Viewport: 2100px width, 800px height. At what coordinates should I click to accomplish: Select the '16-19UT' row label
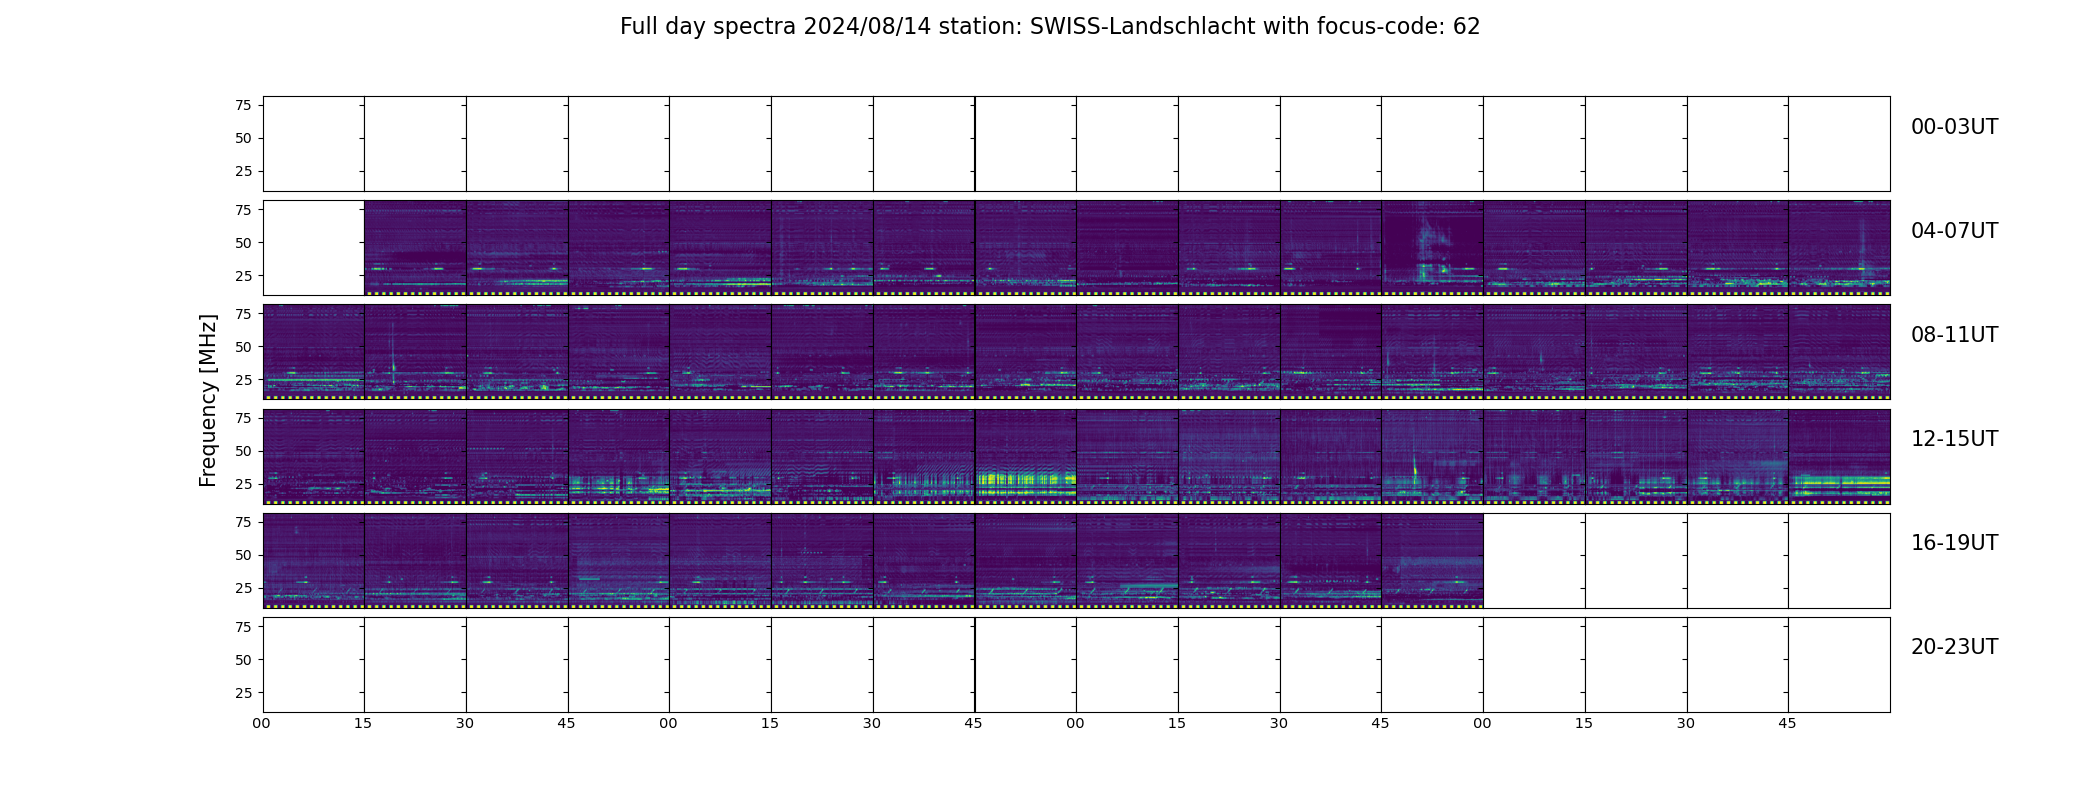1954,543
